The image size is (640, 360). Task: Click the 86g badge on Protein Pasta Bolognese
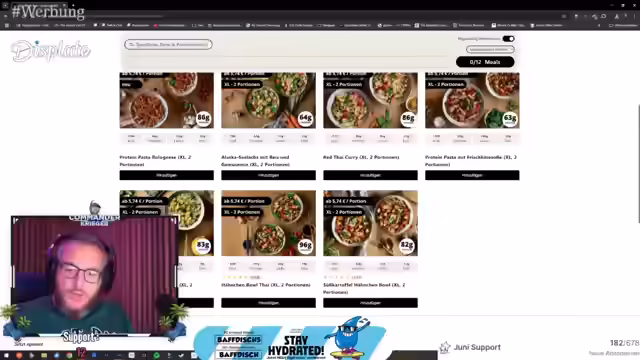[x=203, y=118]
